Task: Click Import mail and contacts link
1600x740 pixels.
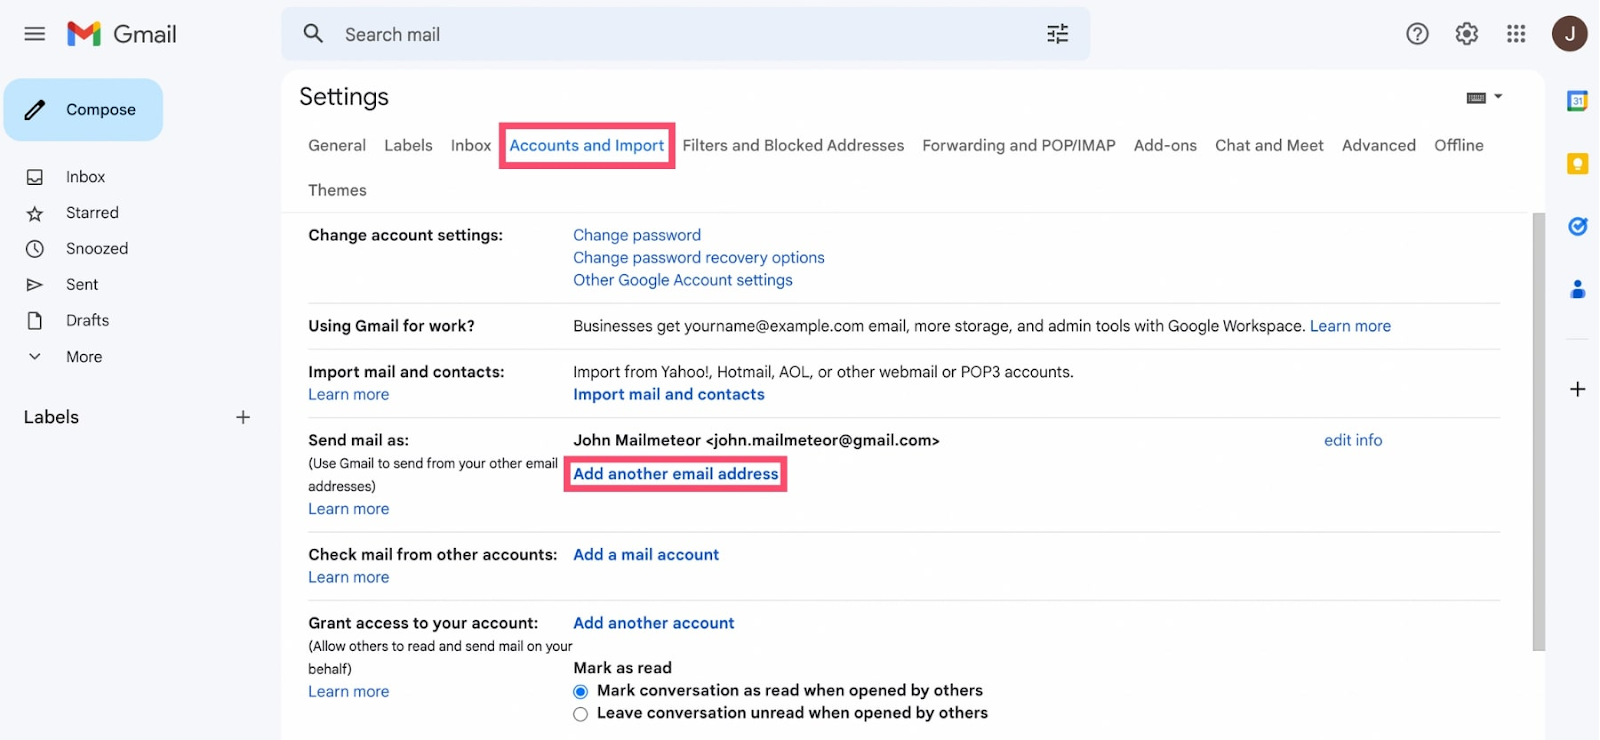Action: pyautogui.click(x=669, y=395)
